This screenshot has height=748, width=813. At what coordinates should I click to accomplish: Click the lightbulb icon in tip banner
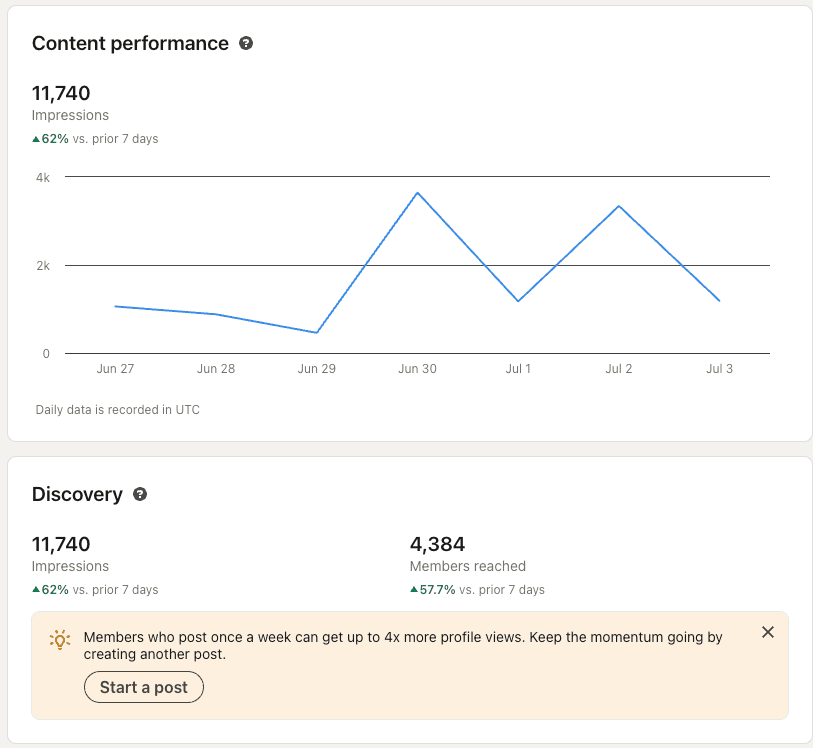60,639
